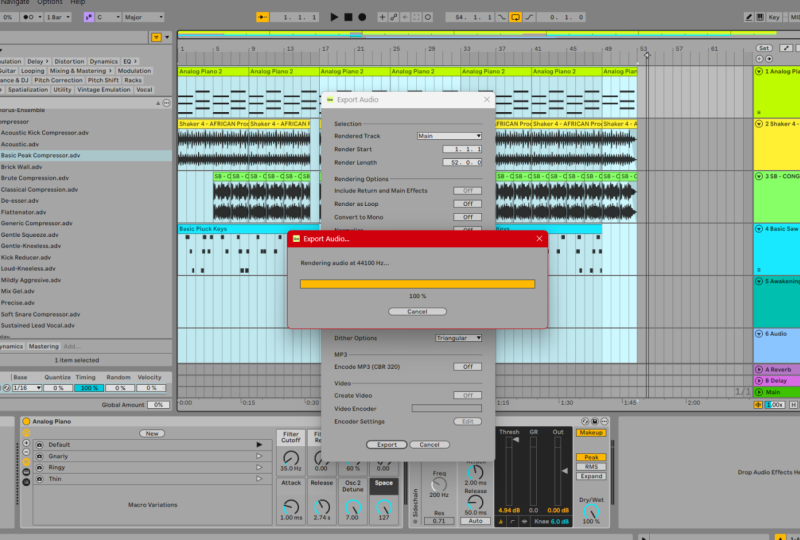This screenshot has width=800, height=540.
Task: Click the compressor Thresh slider
Action: point(509,471)
